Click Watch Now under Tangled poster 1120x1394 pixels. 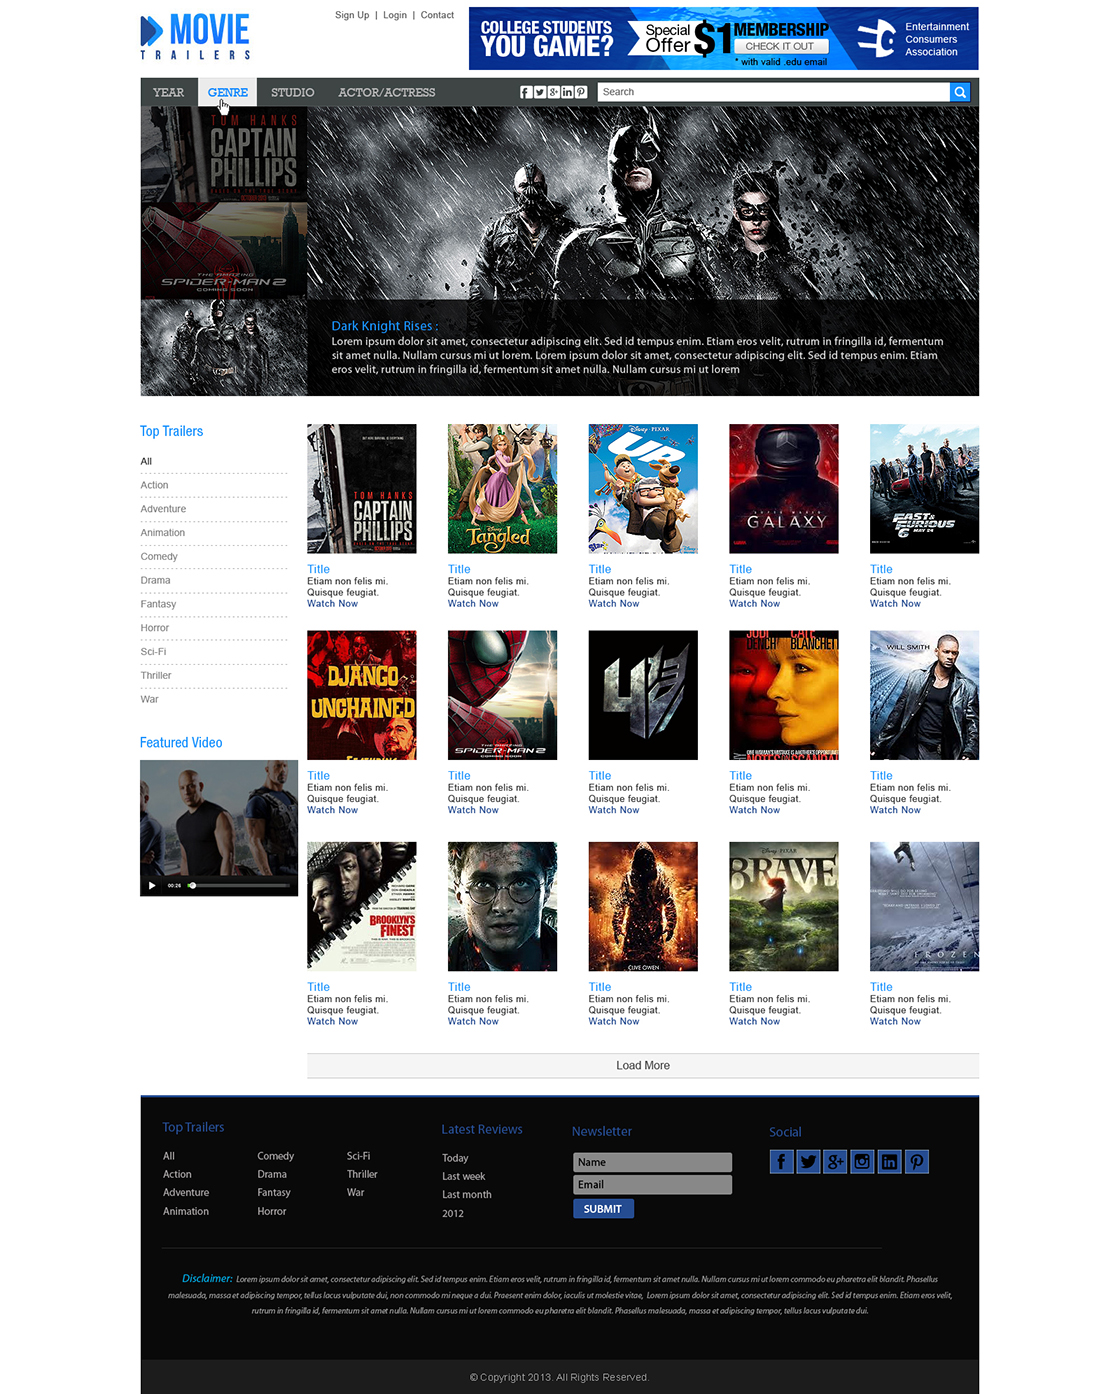click(x=473, y=604)
